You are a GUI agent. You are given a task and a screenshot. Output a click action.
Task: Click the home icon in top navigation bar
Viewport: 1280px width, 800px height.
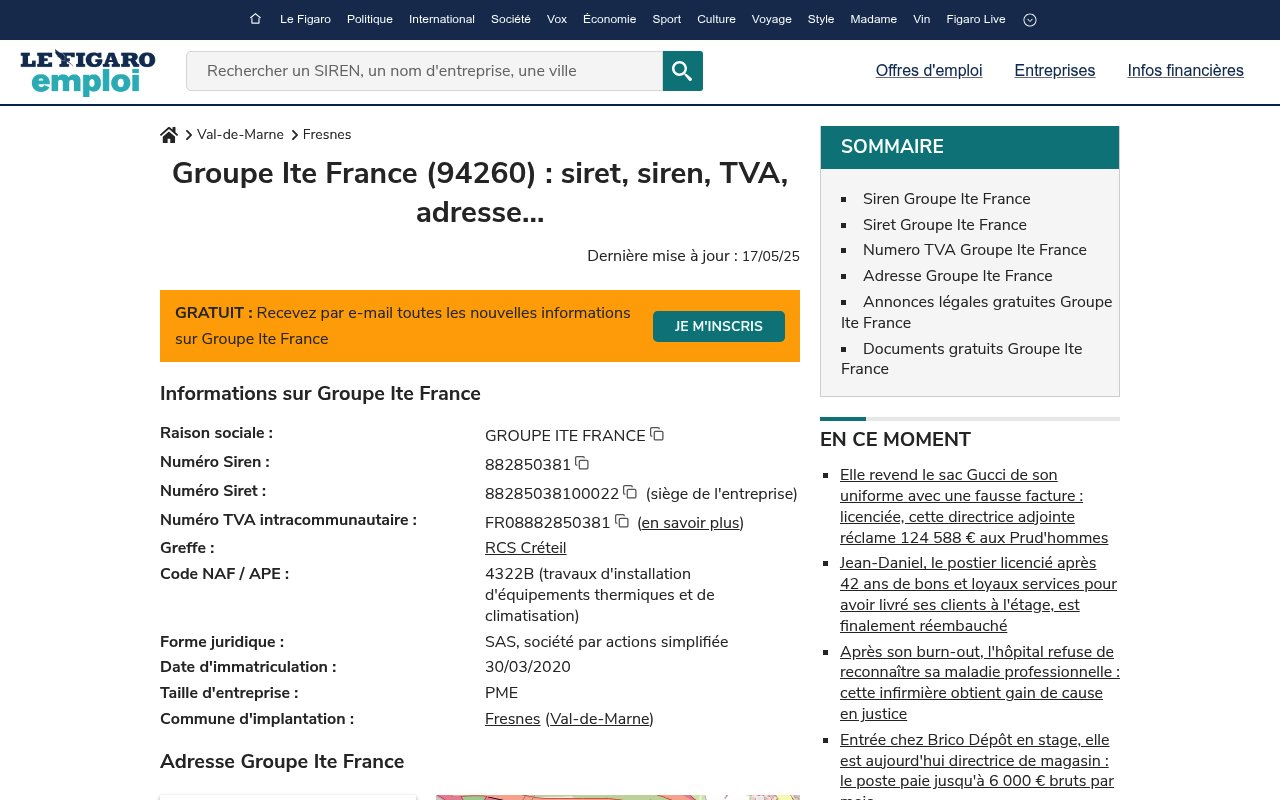[255, 19]
